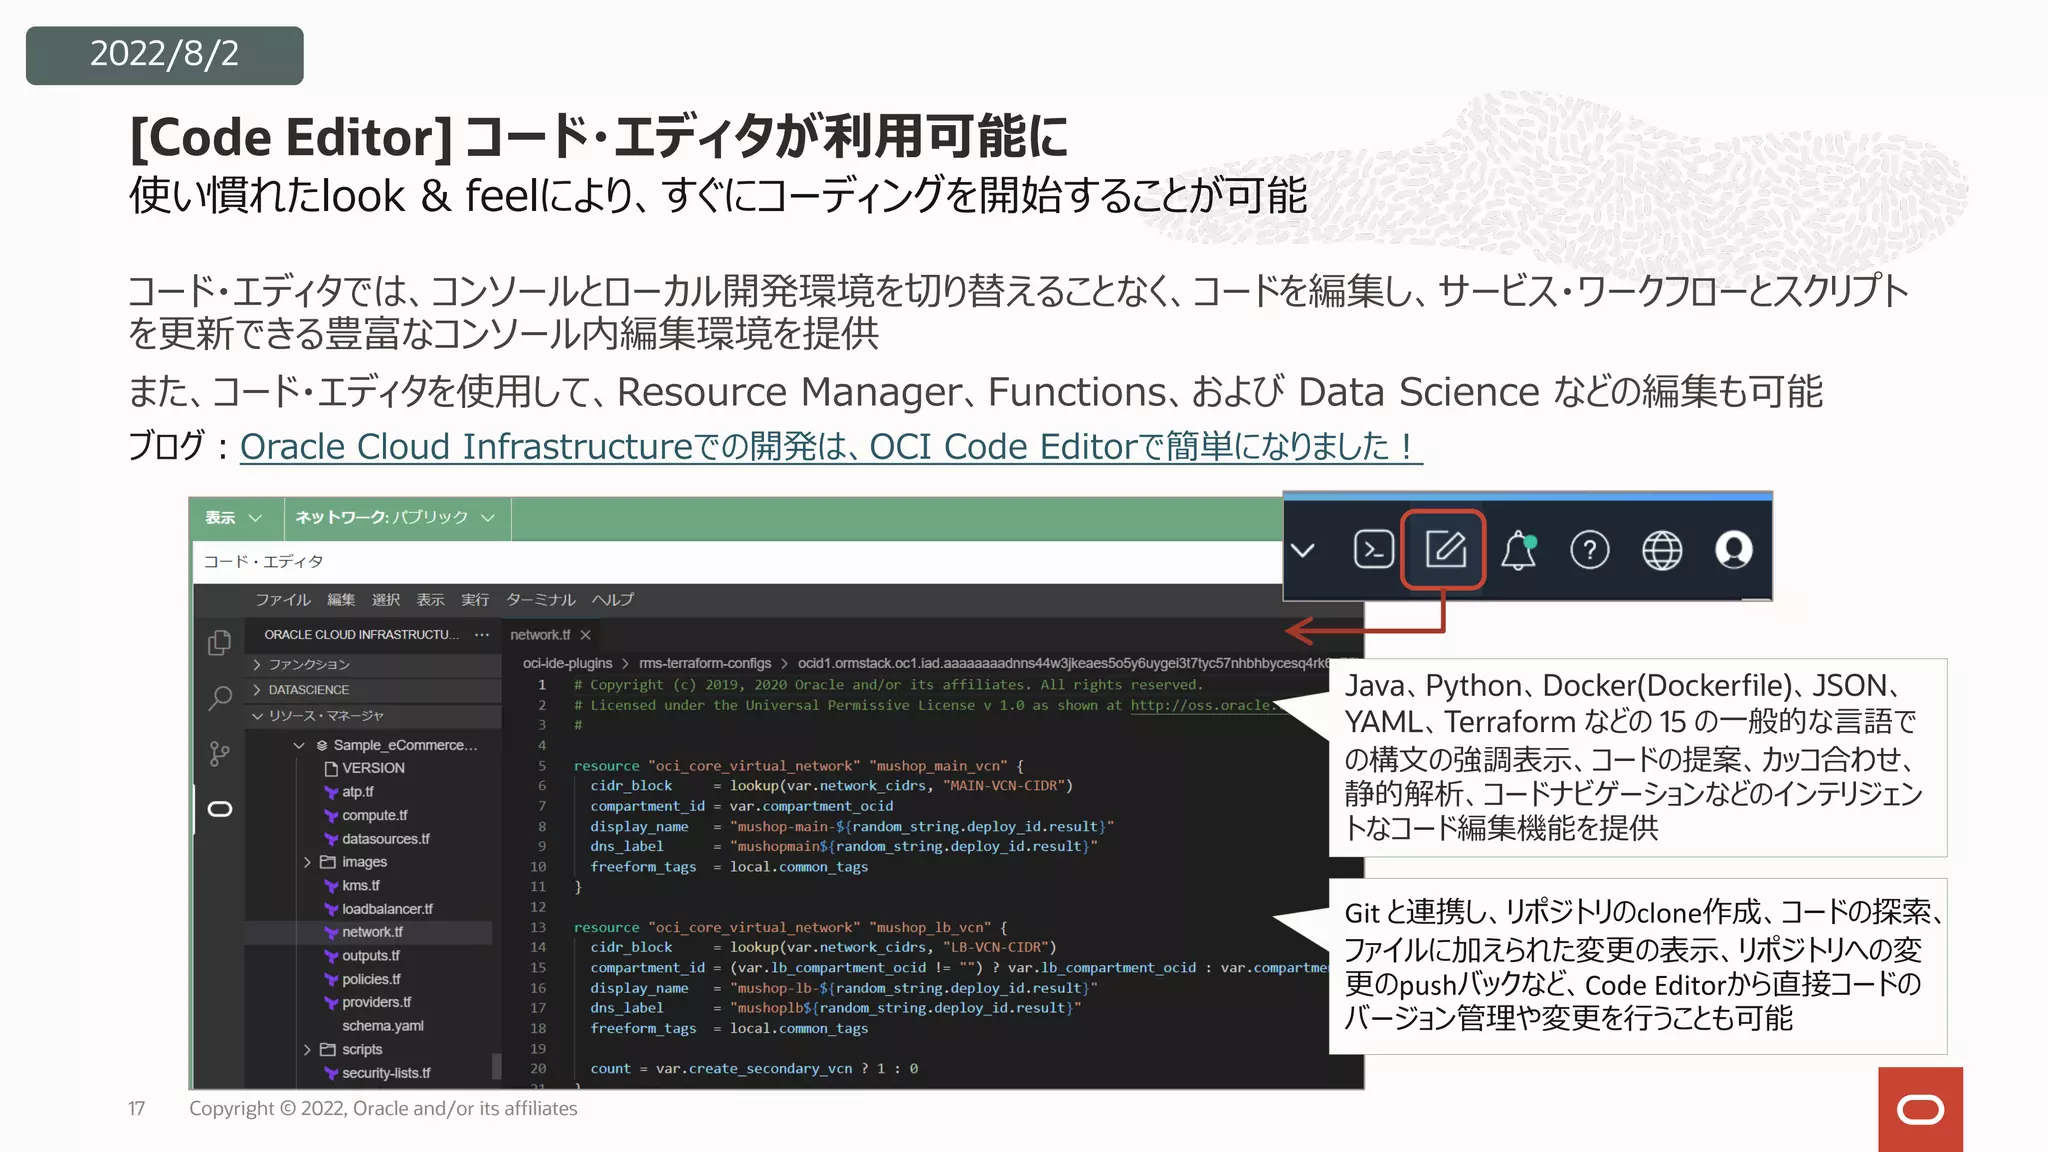Open the language globe icon
The image size is (2048, 1152).
[x=1661, y=549]
